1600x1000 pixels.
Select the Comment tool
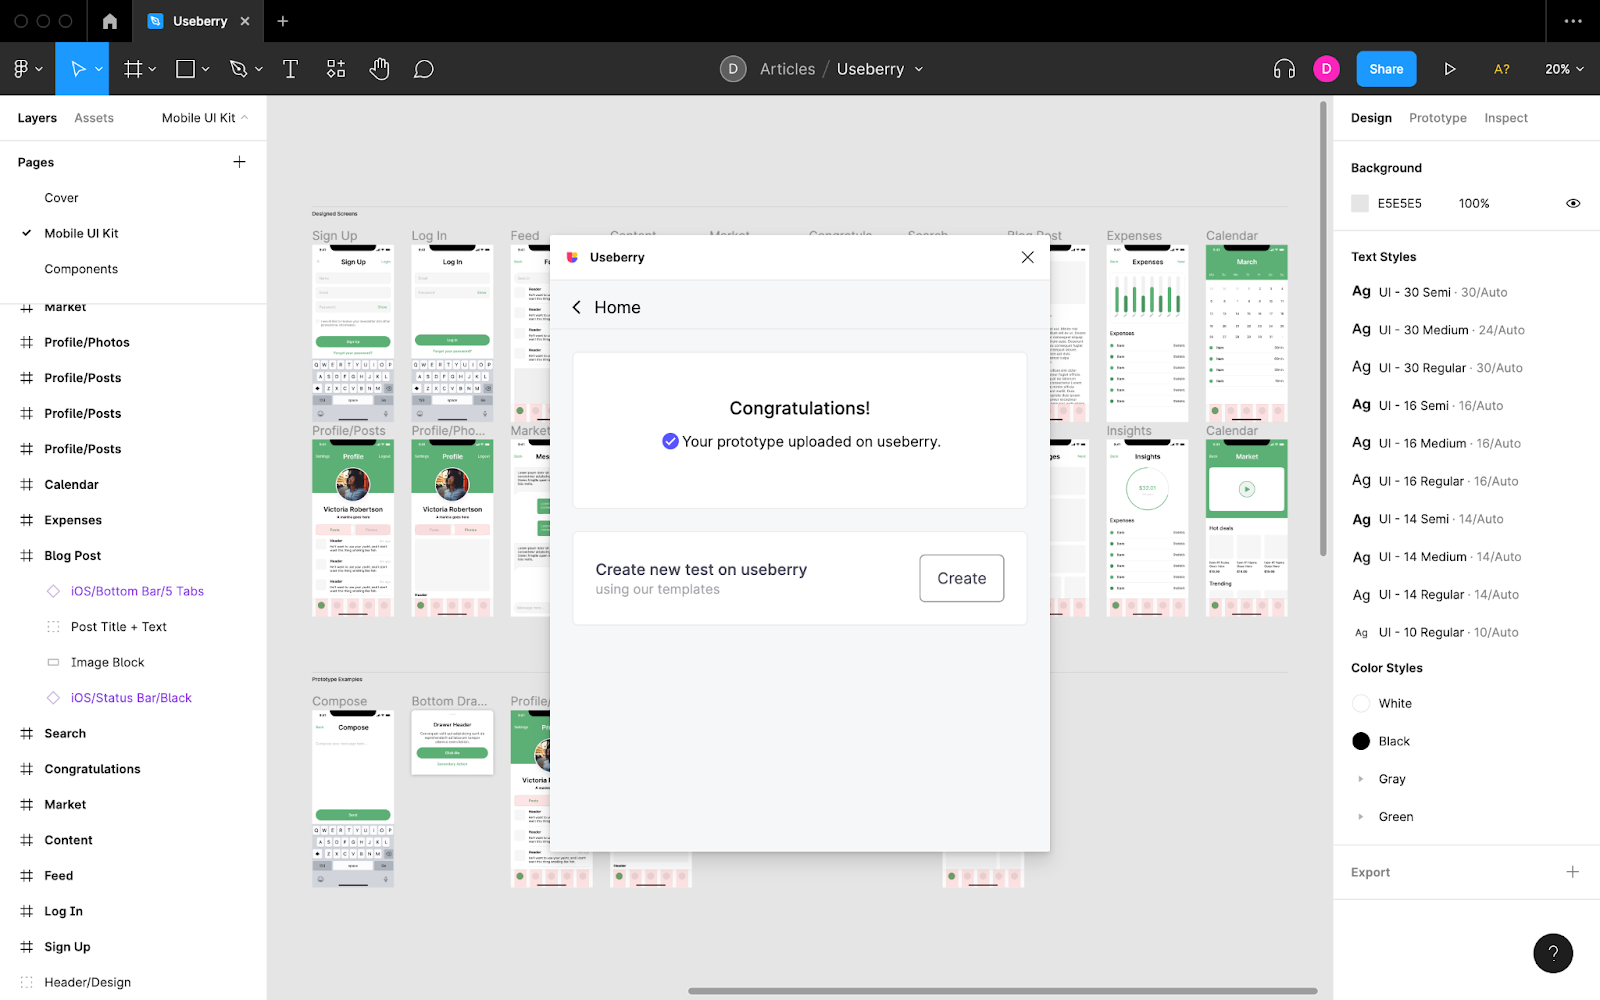point(424,69)
